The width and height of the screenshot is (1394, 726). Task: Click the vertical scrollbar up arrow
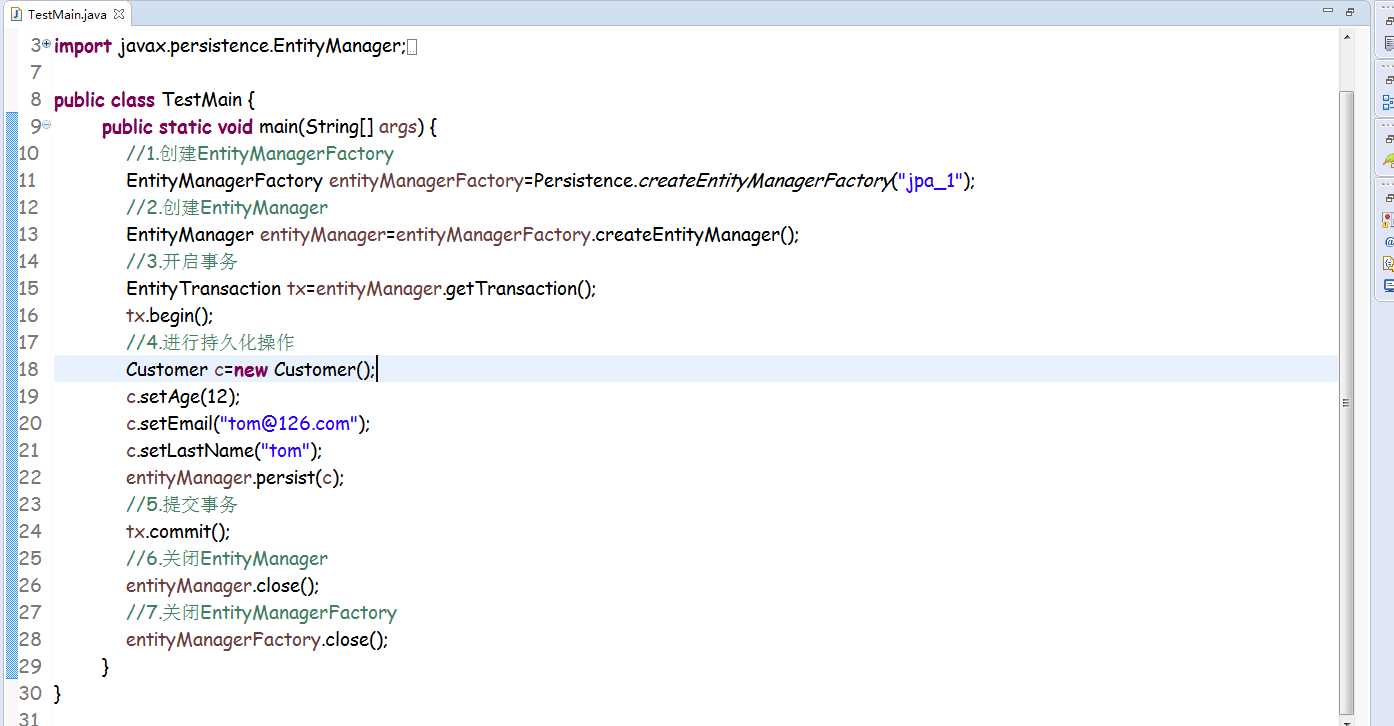coord(1346,38)
